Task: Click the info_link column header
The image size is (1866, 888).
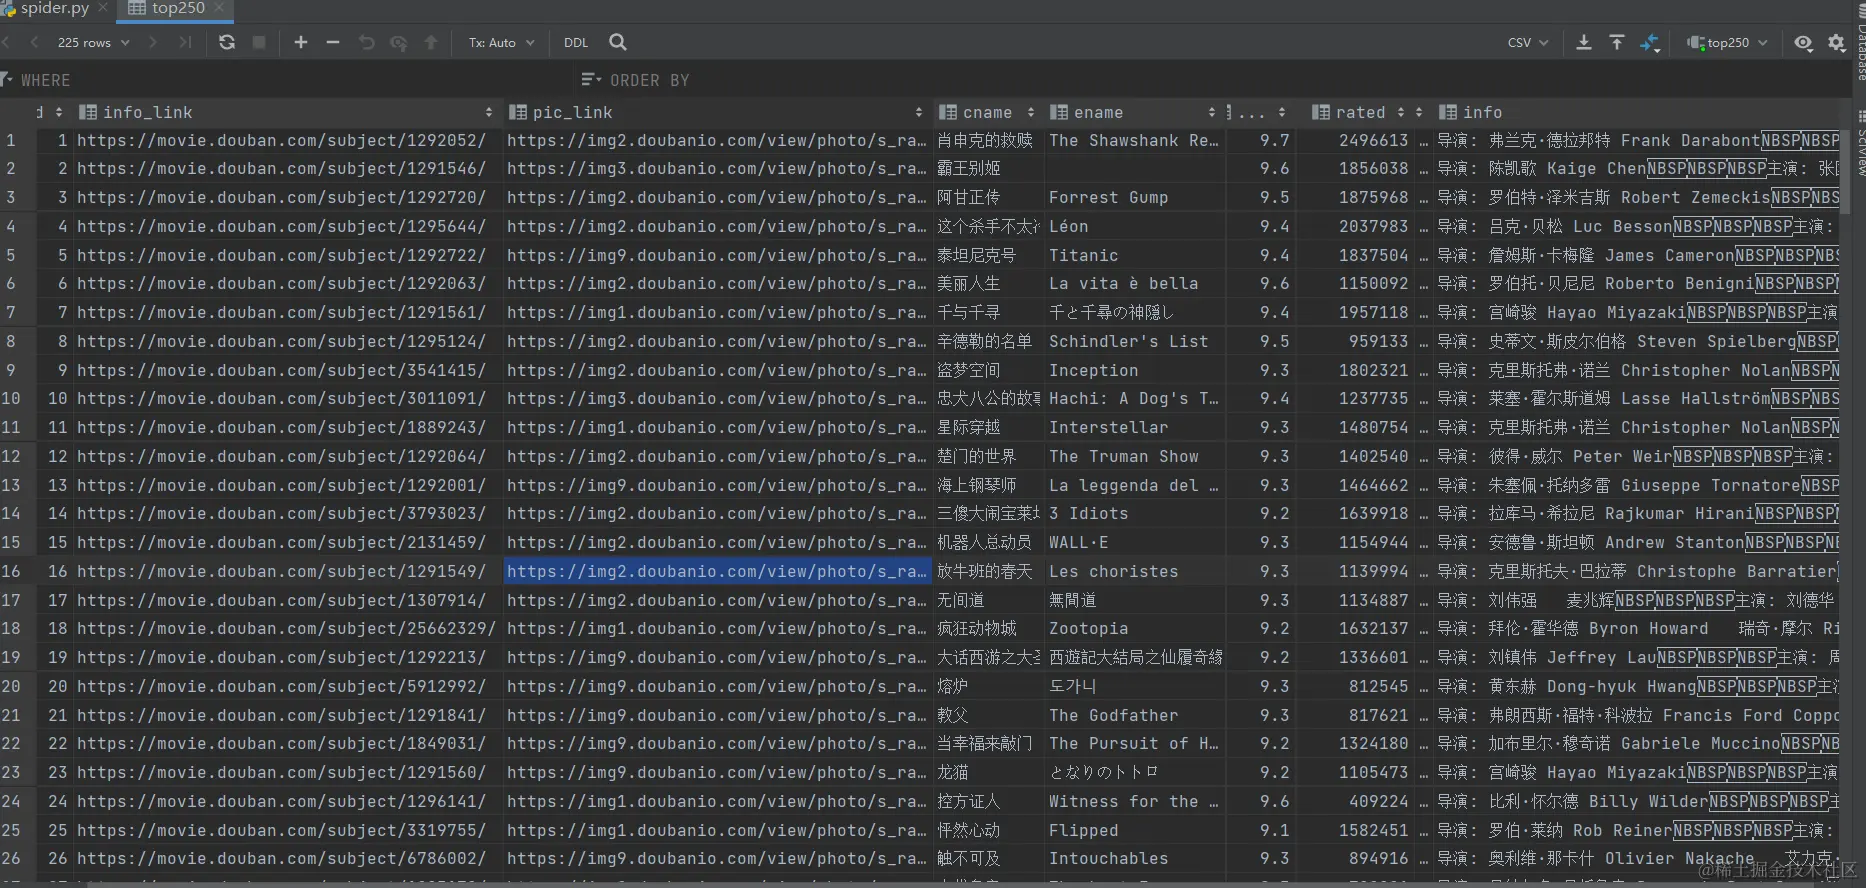Action: tap(287, 112)
